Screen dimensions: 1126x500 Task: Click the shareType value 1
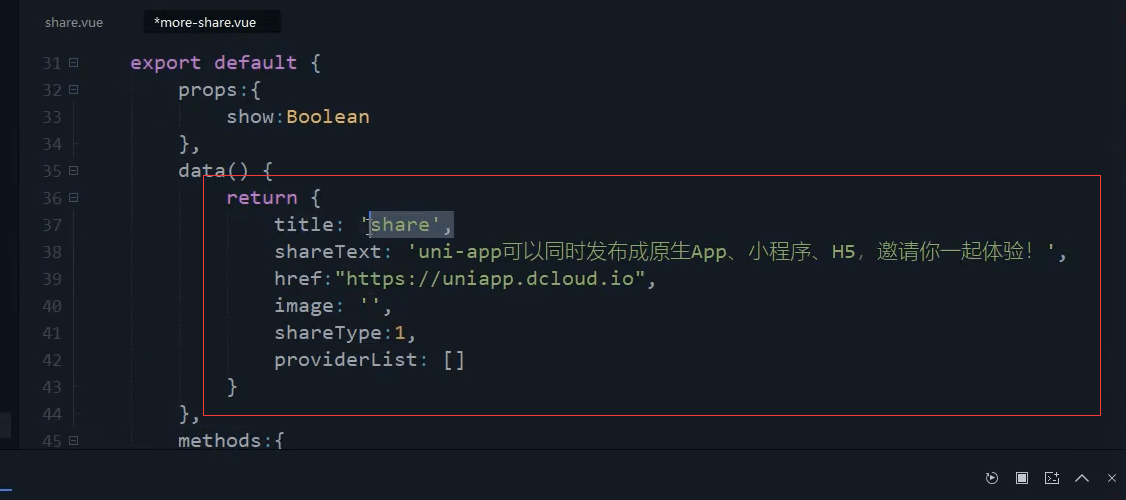point(399,333)
